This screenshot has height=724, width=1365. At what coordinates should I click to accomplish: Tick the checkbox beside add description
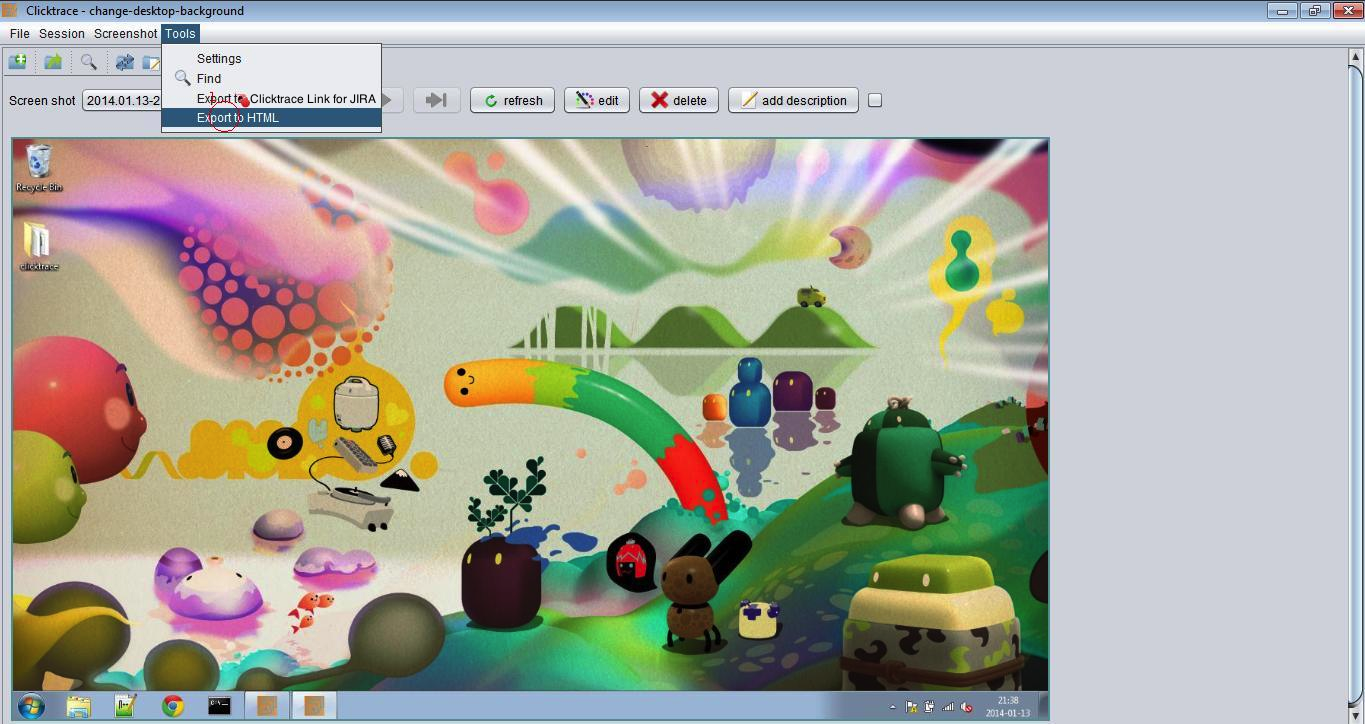(x=875, y=100)
